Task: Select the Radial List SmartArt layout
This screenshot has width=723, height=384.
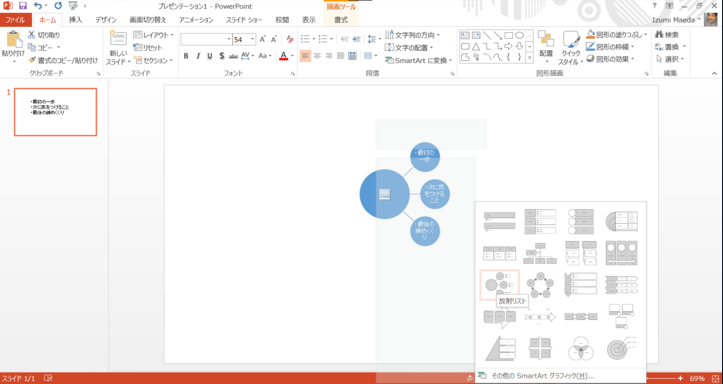Action: 499,285
